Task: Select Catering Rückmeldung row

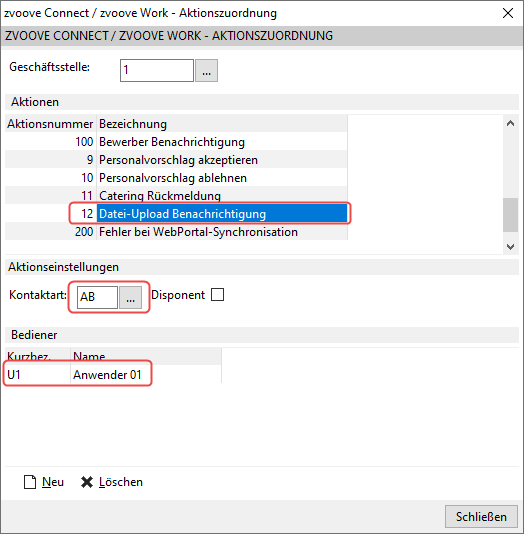Action: 176,195
